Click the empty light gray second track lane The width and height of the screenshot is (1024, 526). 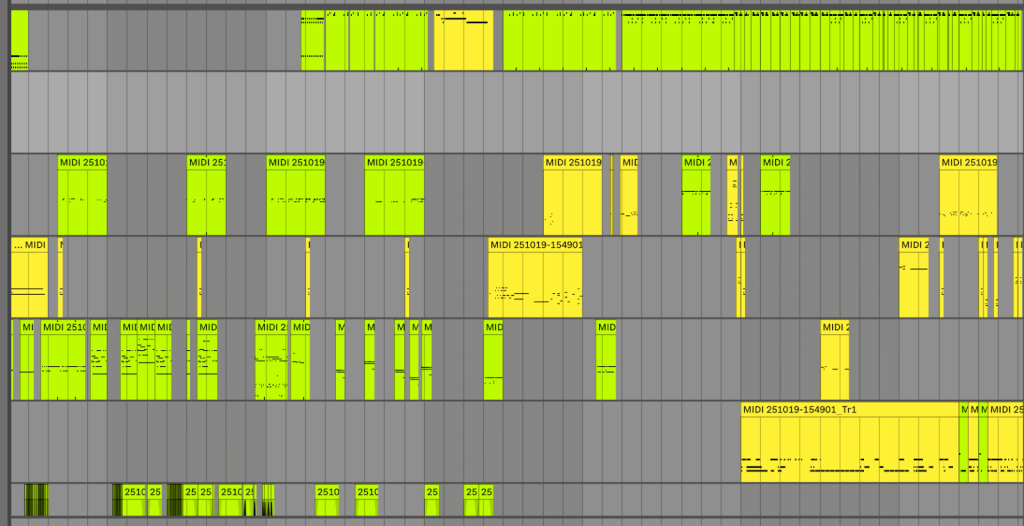500,112
